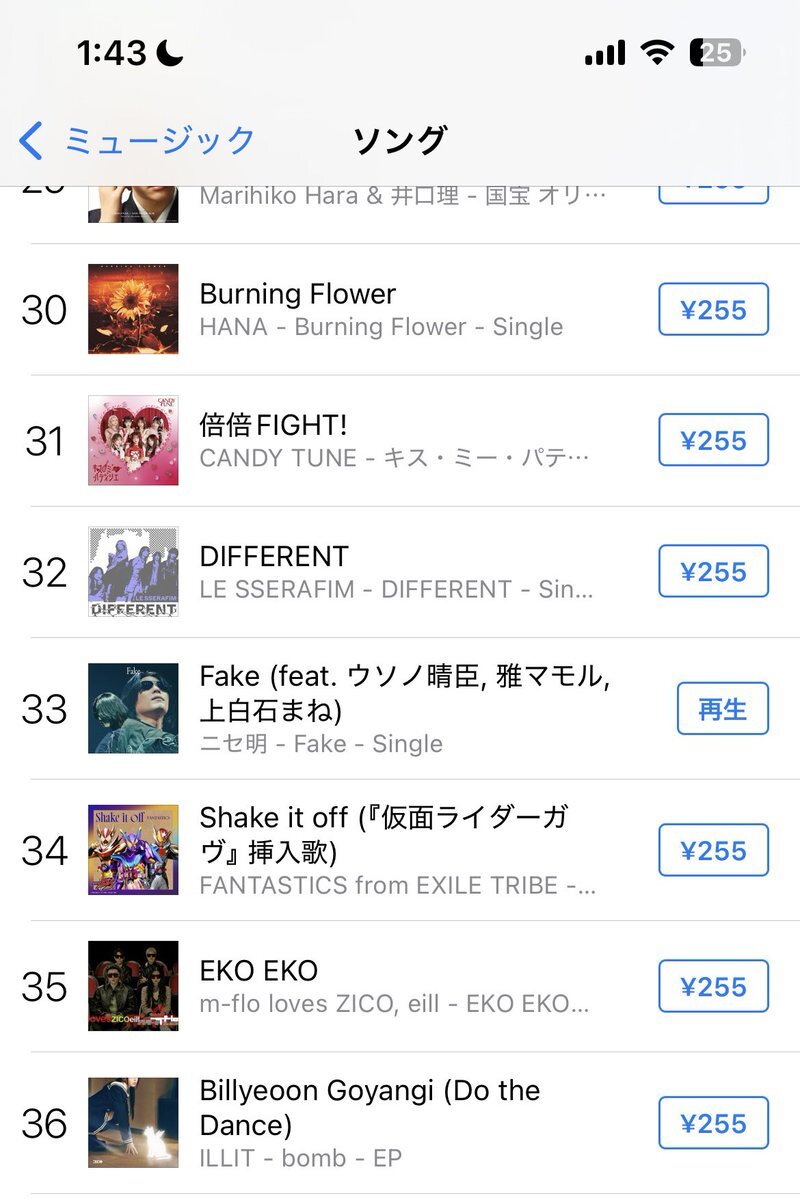The width and height of the screenshot is (800, 1200).
Task: Open the 倍倍FIGHT! album artwork
Action: pyautogui.click(x=133, y=440)
